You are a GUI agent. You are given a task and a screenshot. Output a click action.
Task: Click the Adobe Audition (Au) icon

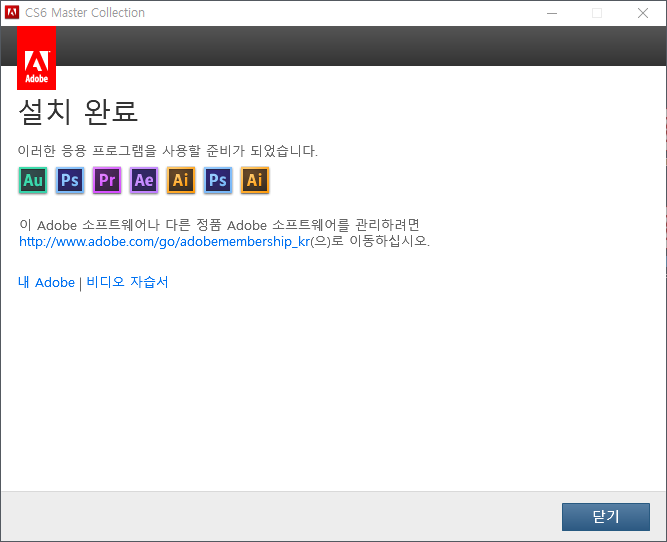[x=33, y=180]
